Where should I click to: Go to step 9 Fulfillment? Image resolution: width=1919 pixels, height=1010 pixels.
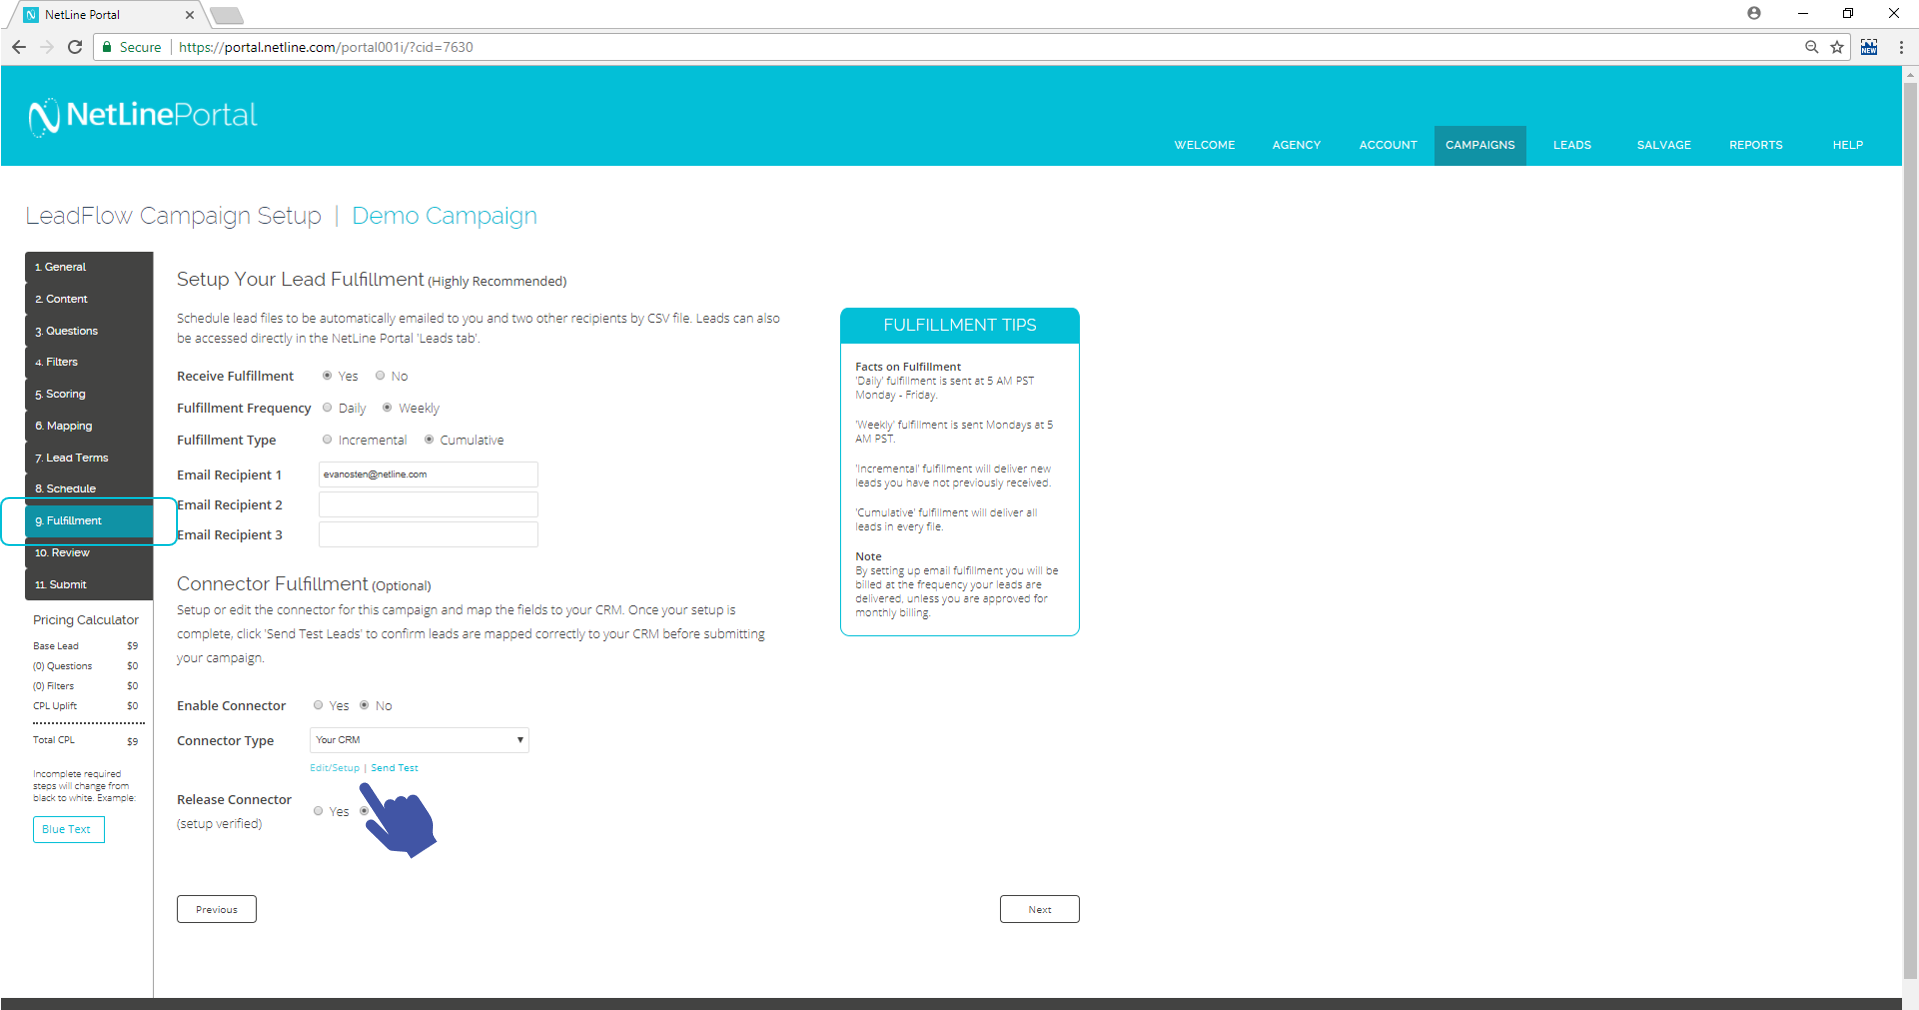pos(89,521)
